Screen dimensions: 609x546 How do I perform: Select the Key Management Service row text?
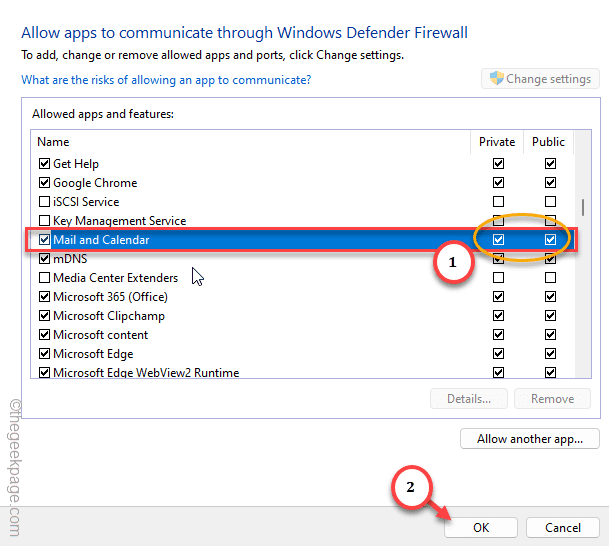point(120,221)
